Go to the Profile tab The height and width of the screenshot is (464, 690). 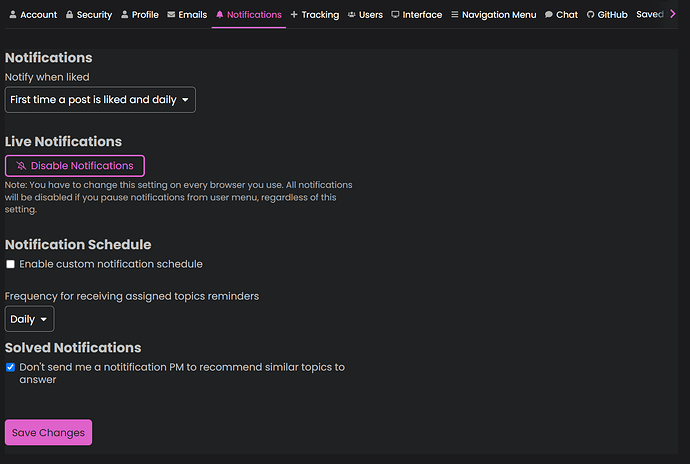point(139,15)
